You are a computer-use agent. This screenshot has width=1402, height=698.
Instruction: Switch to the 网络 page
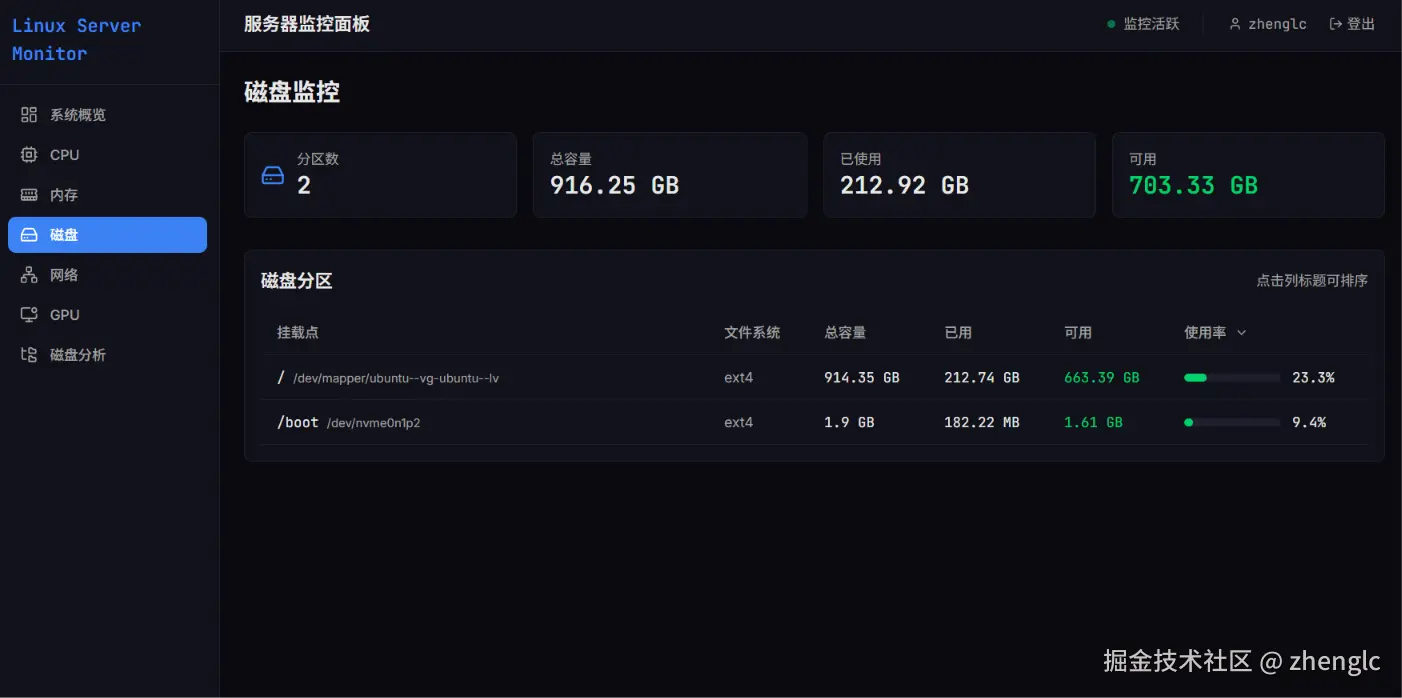[107, 275]
